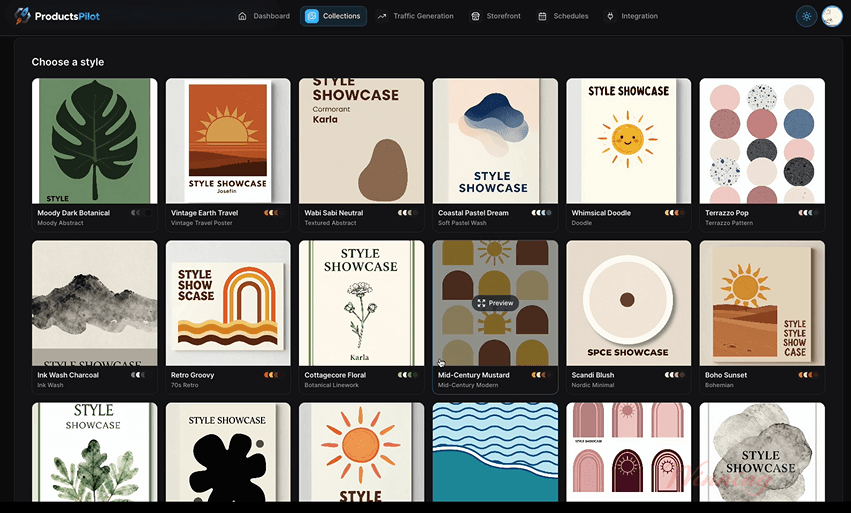The height and width of the screenshot is (513, 851).
Task: Choose the orange sun rays style thumbnail
Action: (361, 452)
